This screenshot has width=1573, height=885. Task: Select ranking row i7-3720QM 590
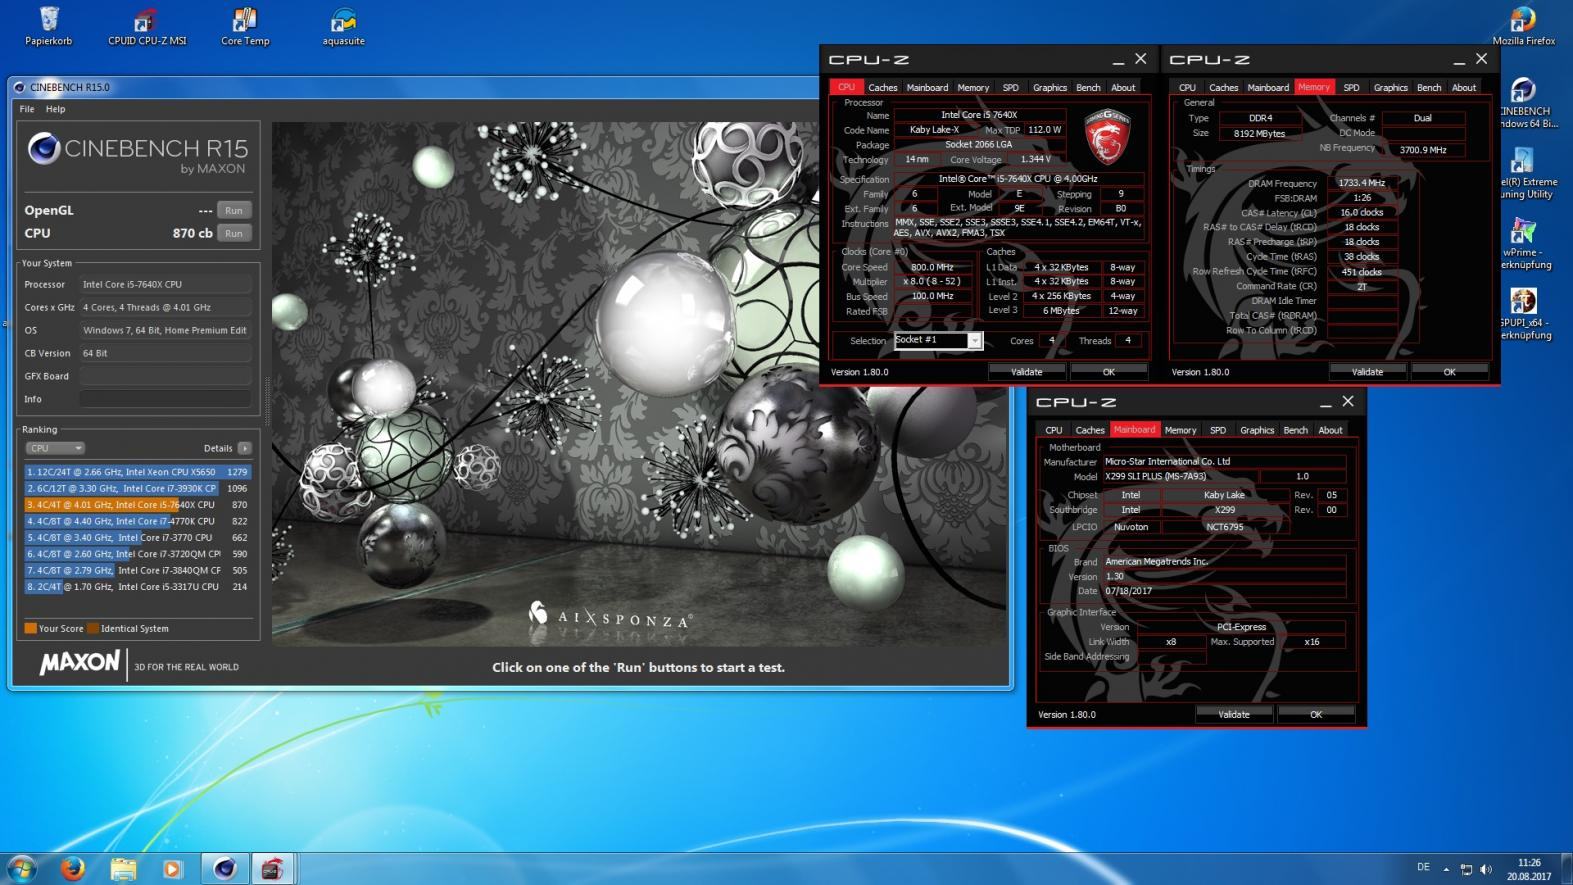pos(137,554)
